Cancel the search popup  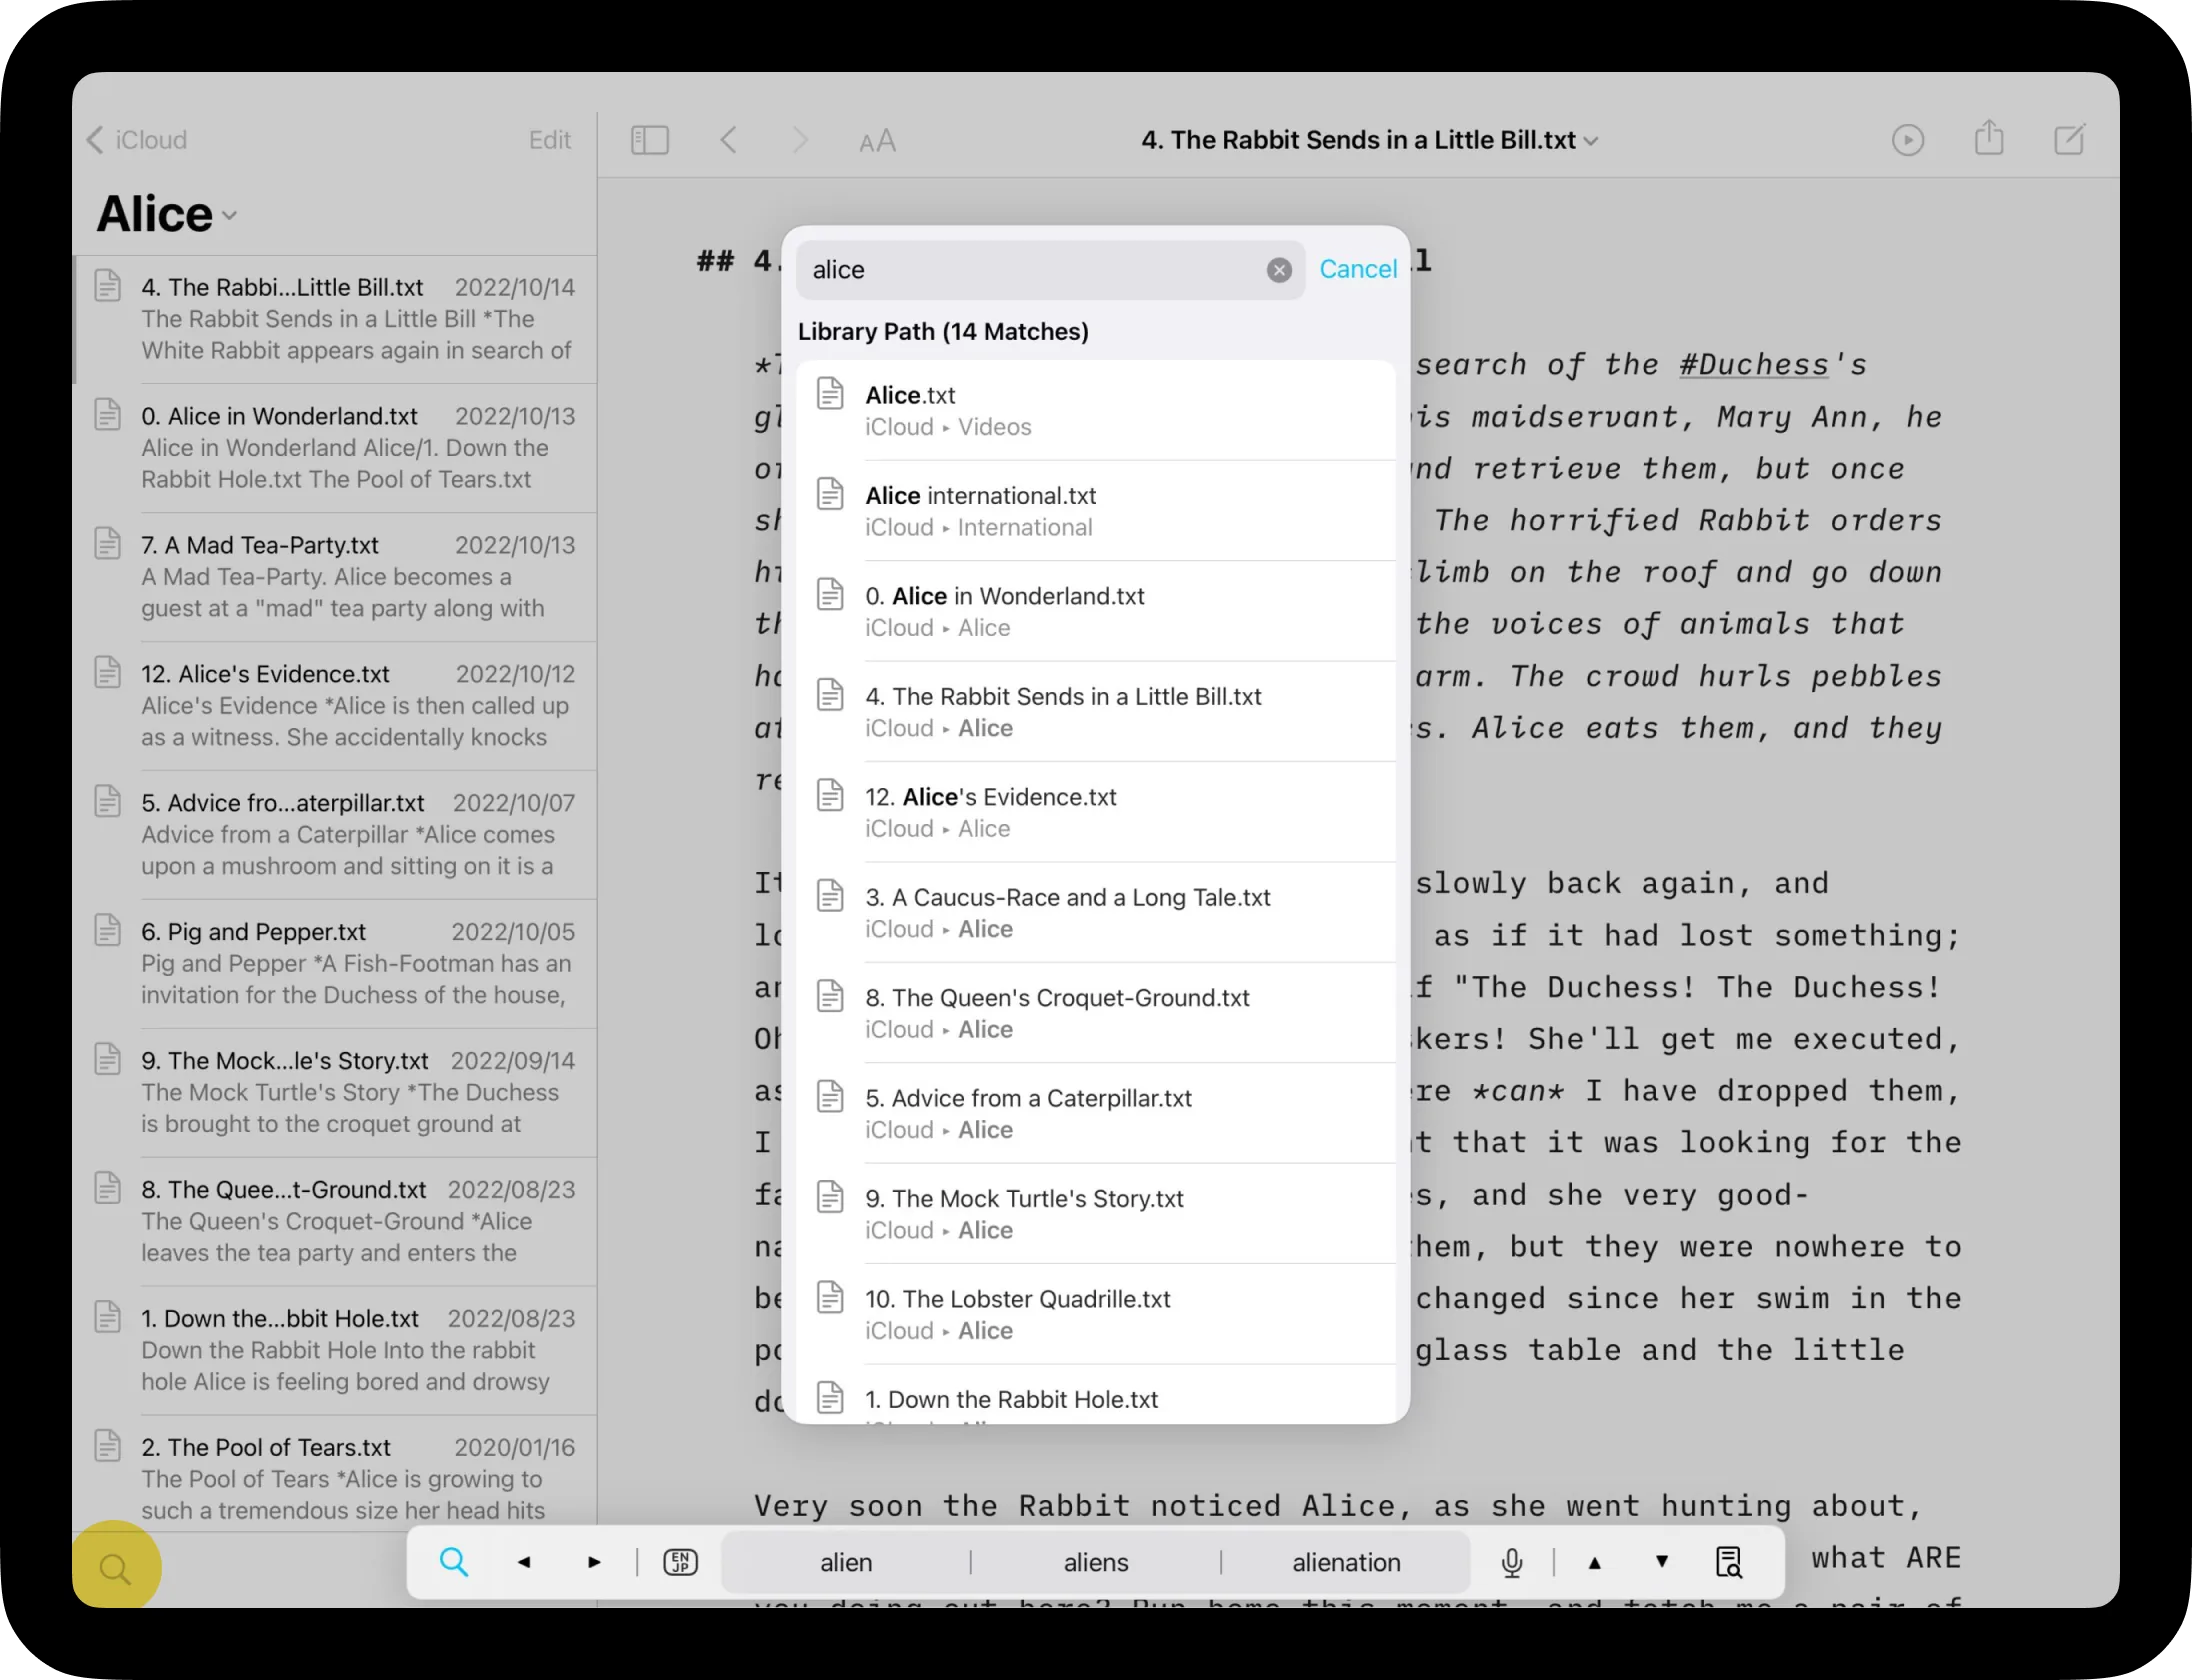1358,269
